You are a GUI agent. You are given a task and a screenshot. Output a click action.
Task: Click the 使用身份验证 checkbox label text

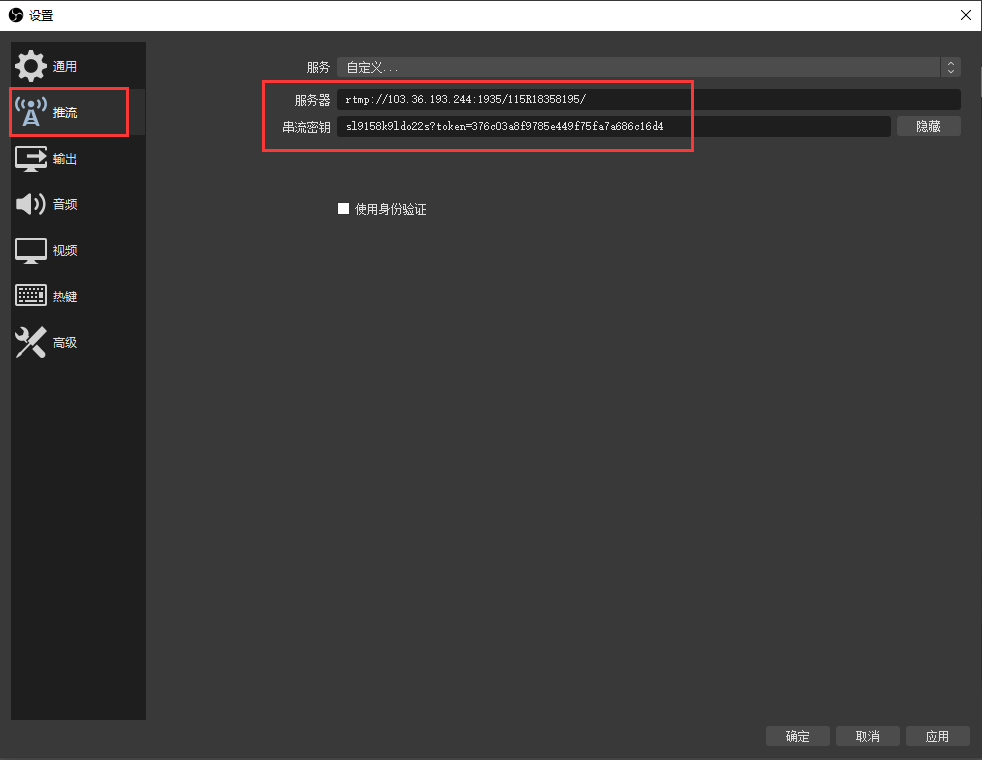pyautogui.click(x=390, y=209)
